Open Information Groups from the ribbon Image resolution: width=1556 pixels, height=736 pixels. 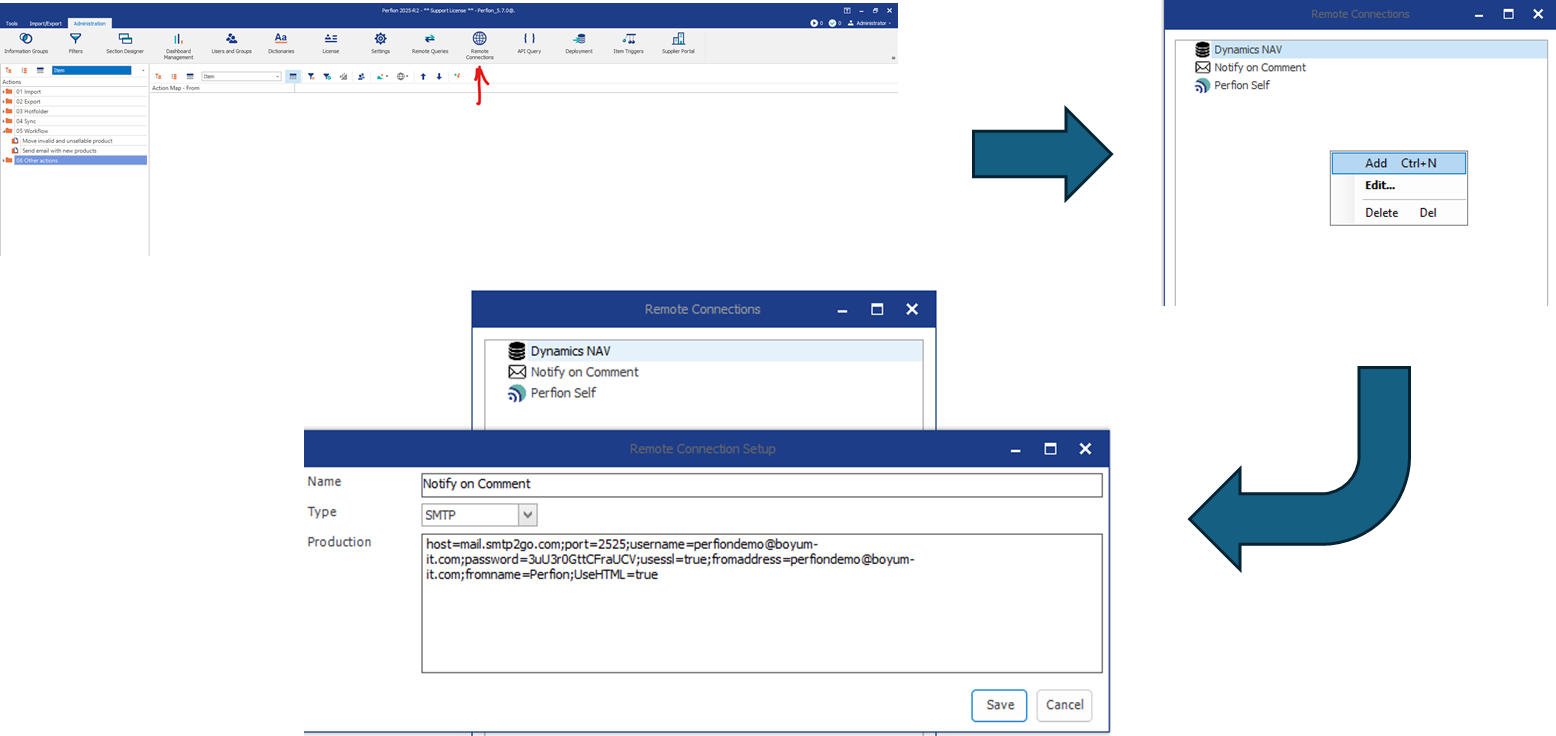26,42
